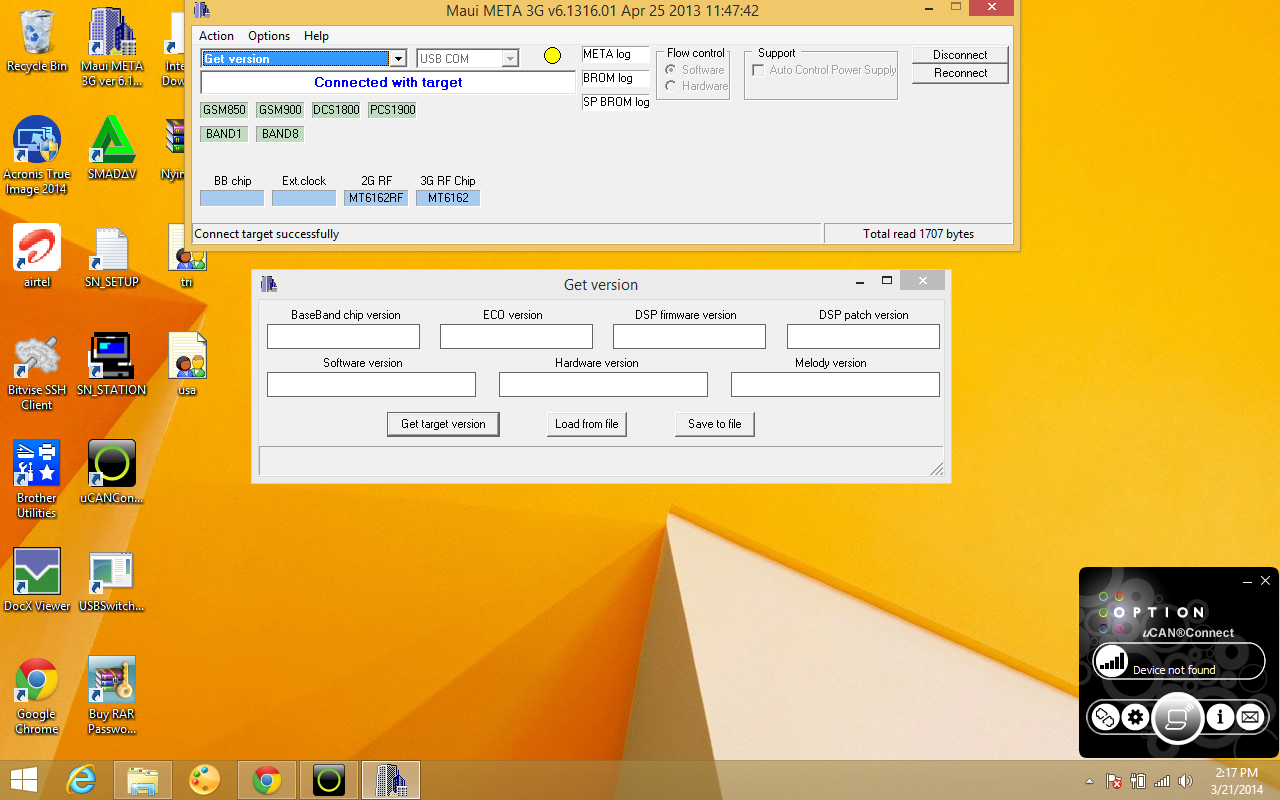Open the email contact icon in uCAN Connect

[1250, 718]
